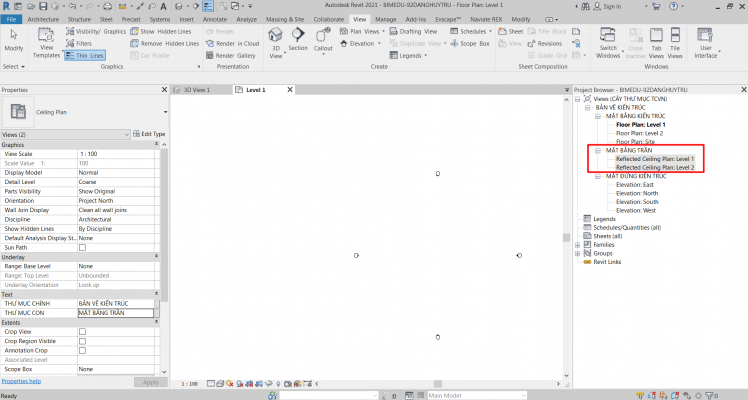
Task: Switch to the Annotate ribbon tab
Action: click(215, 19)
